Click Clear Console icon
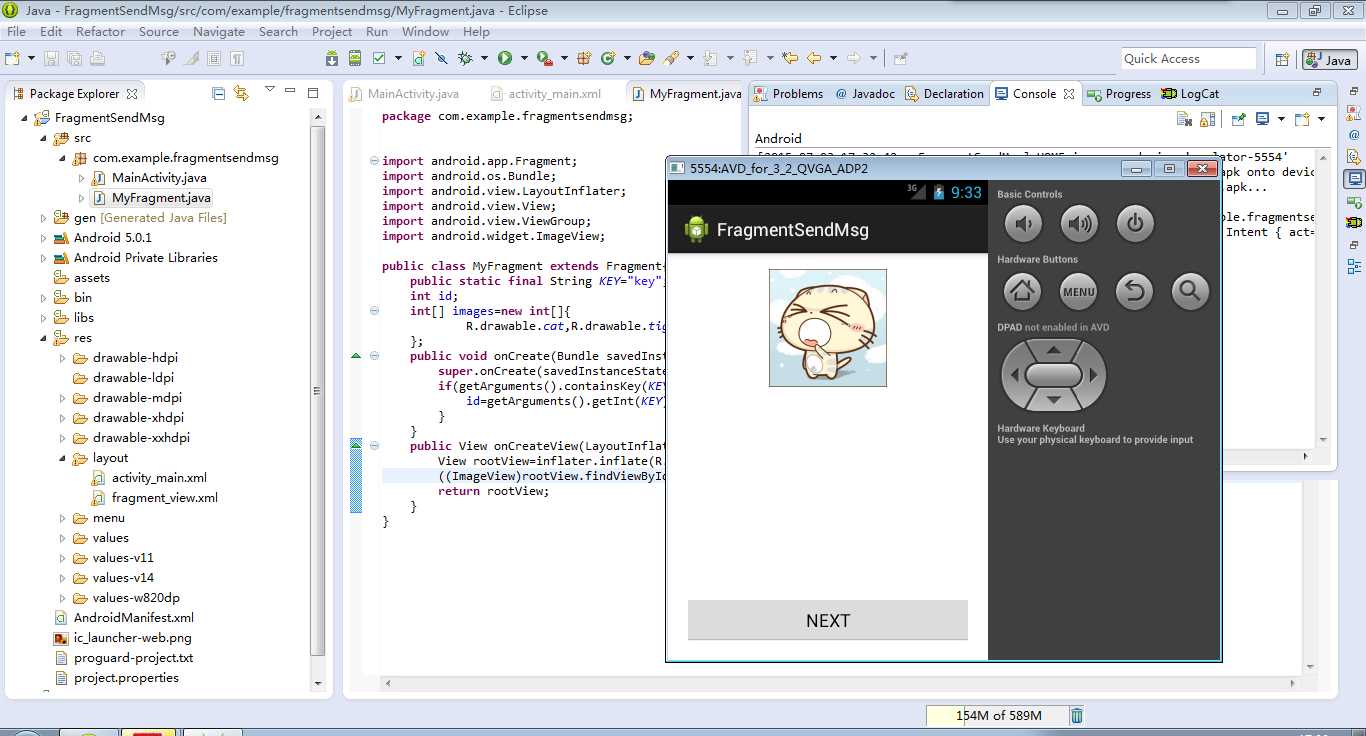 [1184, 119]
